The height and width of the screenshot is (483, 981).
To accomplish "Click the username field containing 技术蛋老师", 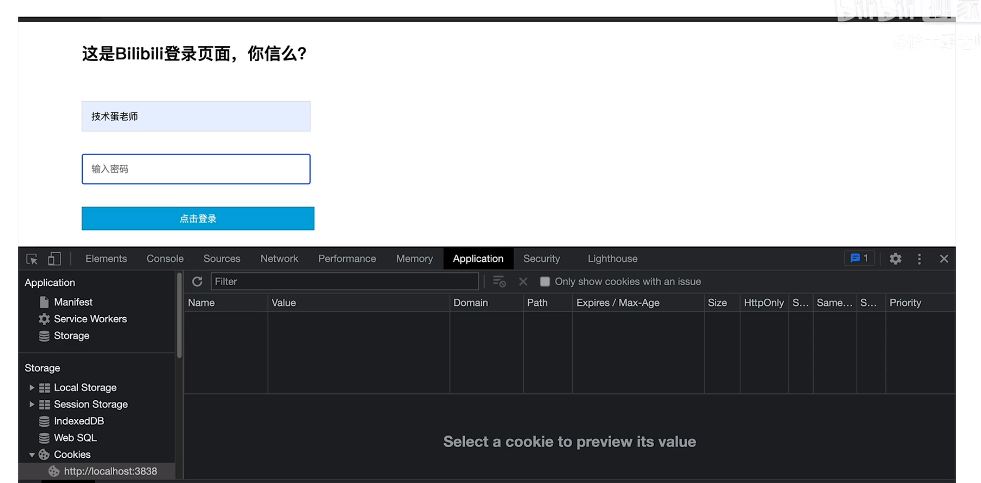I will coord(196,116).
